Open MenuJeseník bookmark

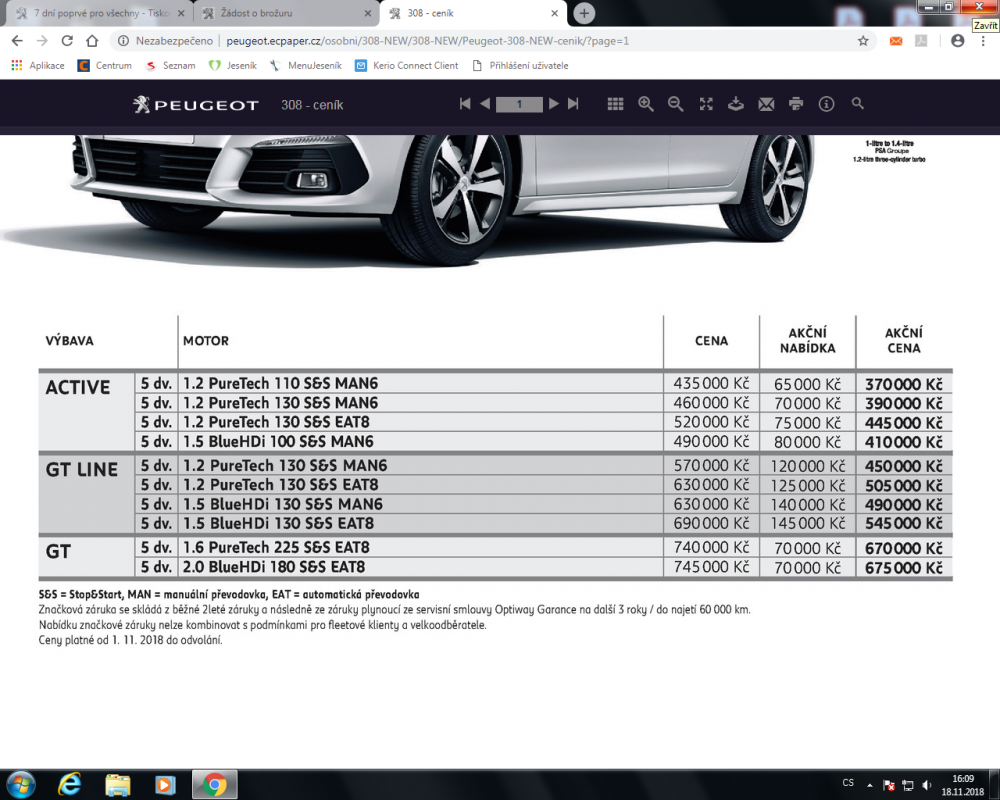click(x=305, y=66)
